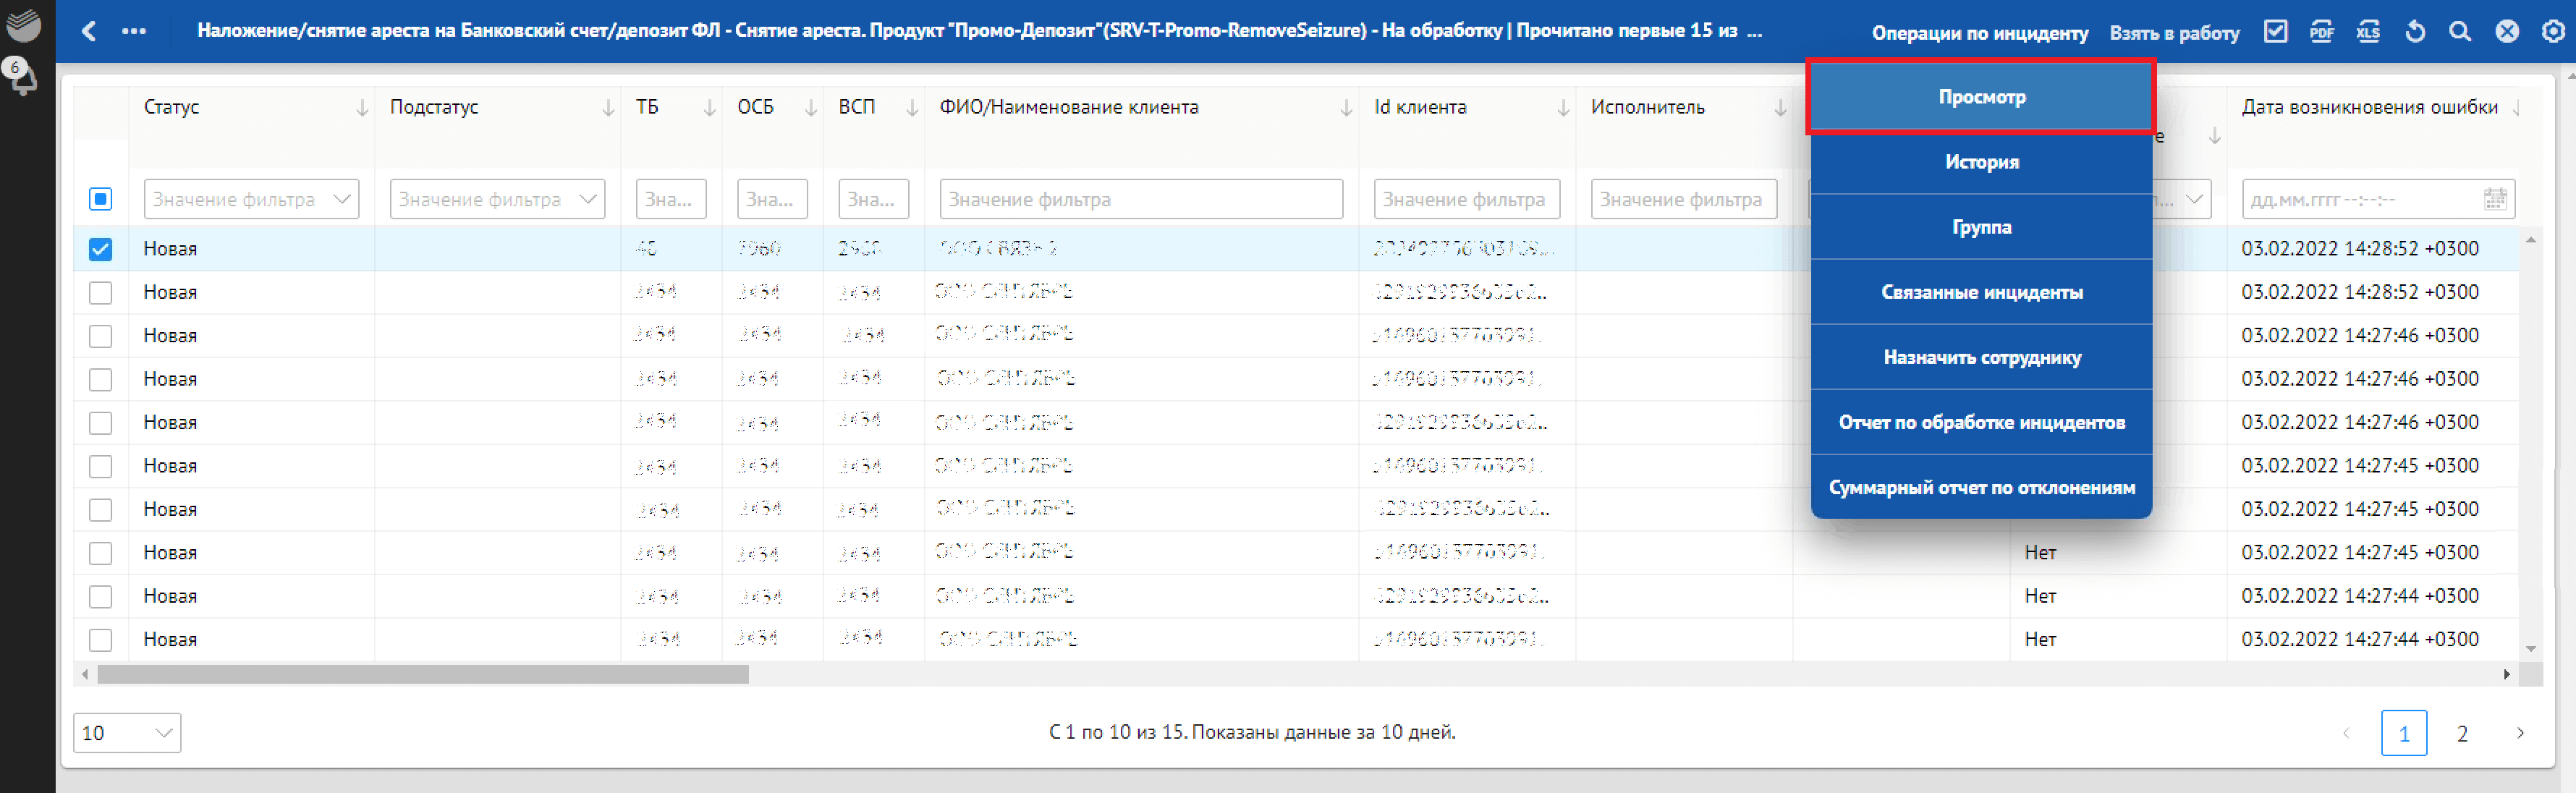Image resolution: width=2576 pixels, height=793 pixels.
Task: Go to page 2 of the table
Action: pyautogui.click(x=2461, y=733)
